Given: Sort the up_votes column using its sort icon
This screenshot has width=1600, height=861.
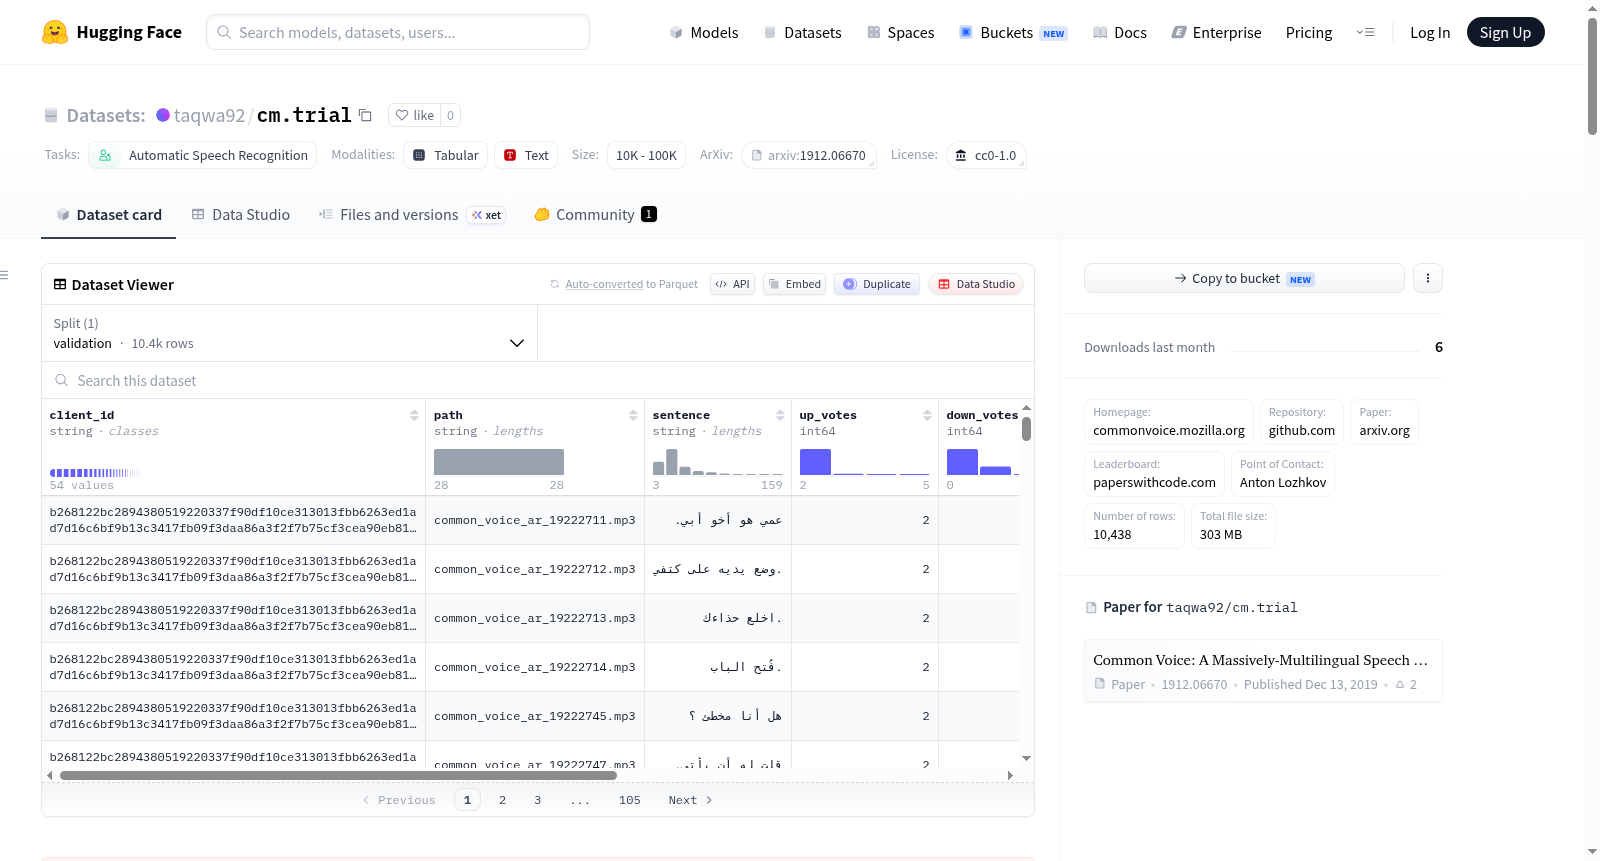Looking at the screenshot, I should pyautogui.click(x=927, y=415).
